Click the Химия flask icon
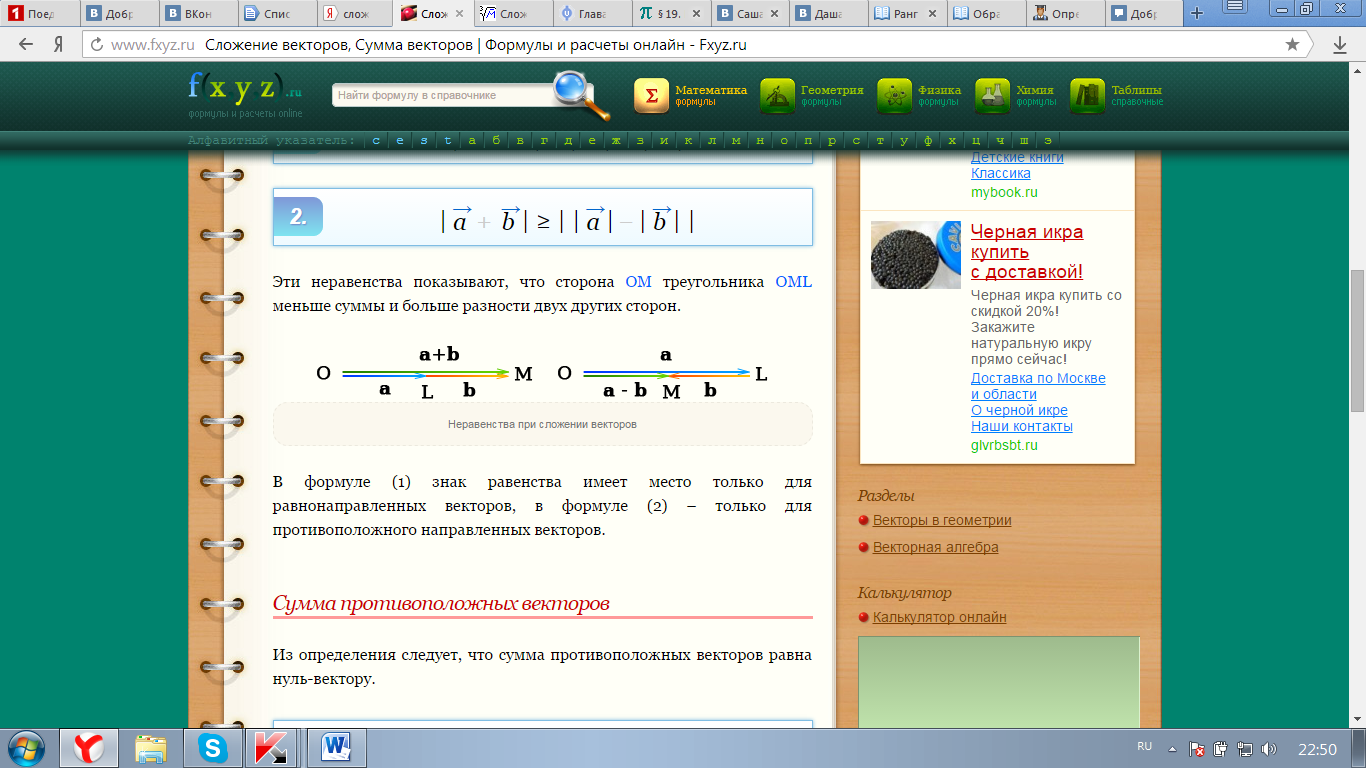1366x768 pixels. pos(993,96)
